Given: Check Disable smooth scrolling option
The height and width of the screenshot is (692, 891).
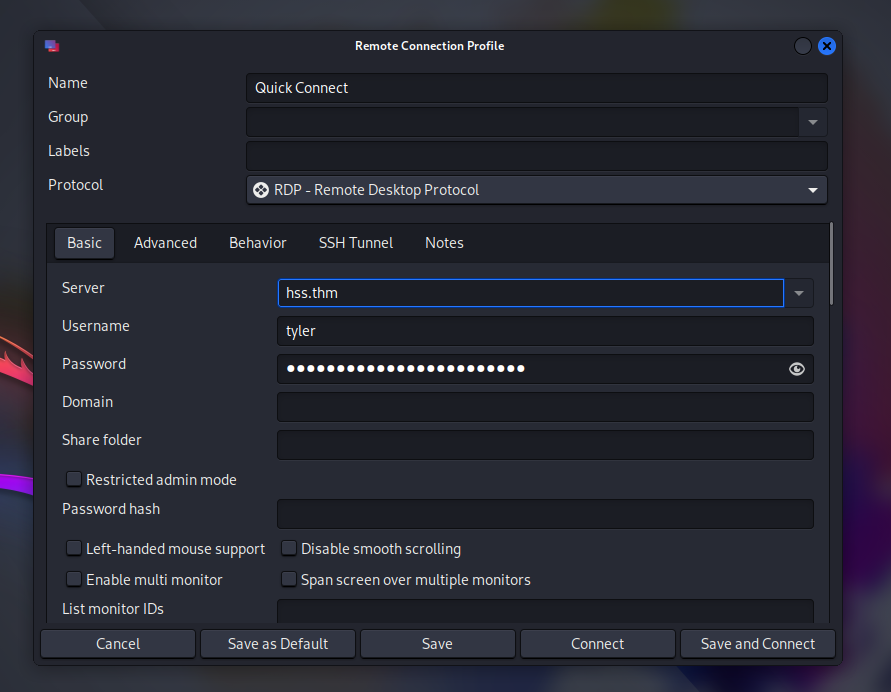Looking at the screenshot, I should (x=289, y=549).
